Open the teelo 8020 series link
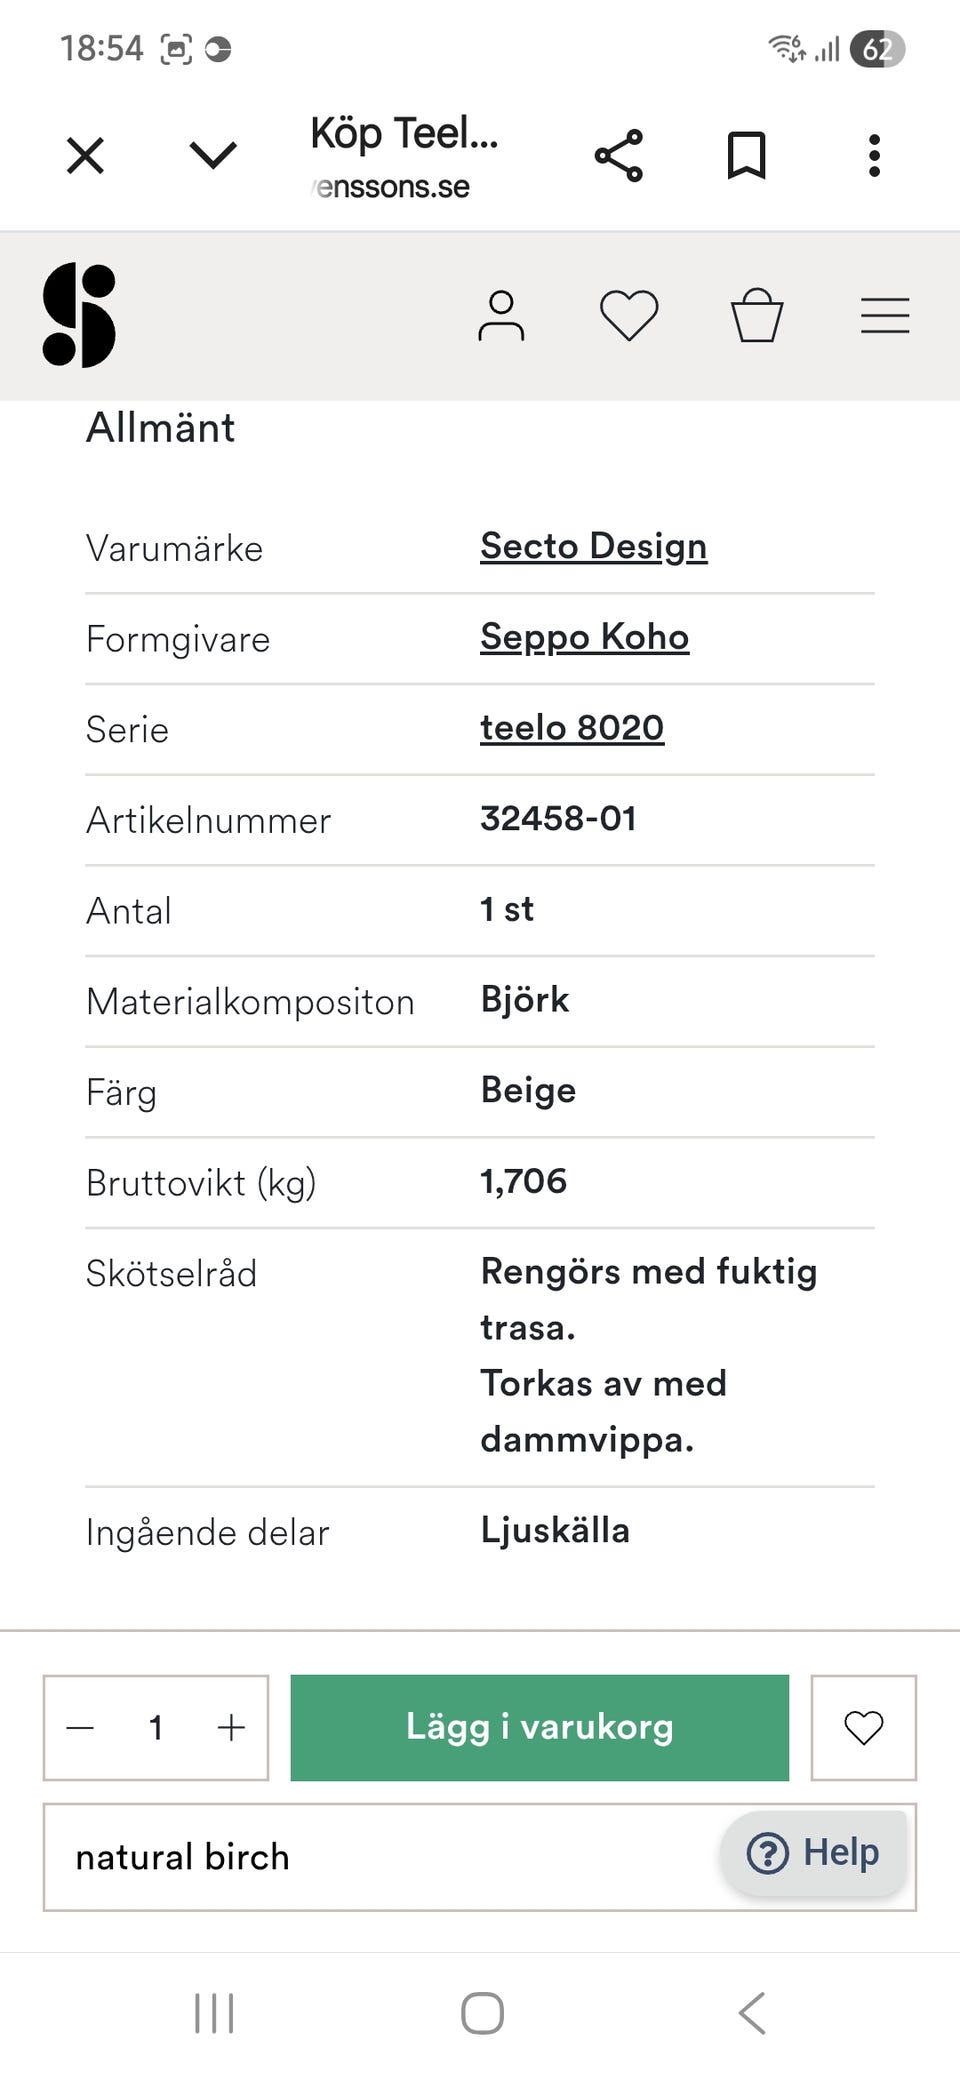 [x=571, y=729]
